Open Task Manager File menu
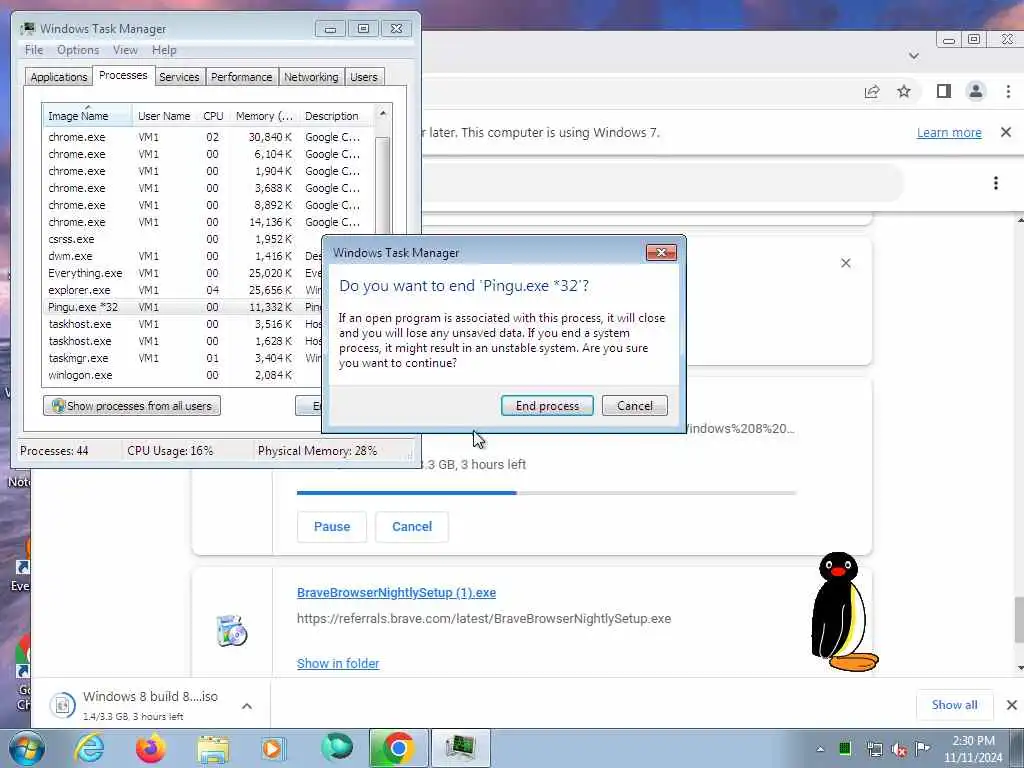 (x=34, y=50)
